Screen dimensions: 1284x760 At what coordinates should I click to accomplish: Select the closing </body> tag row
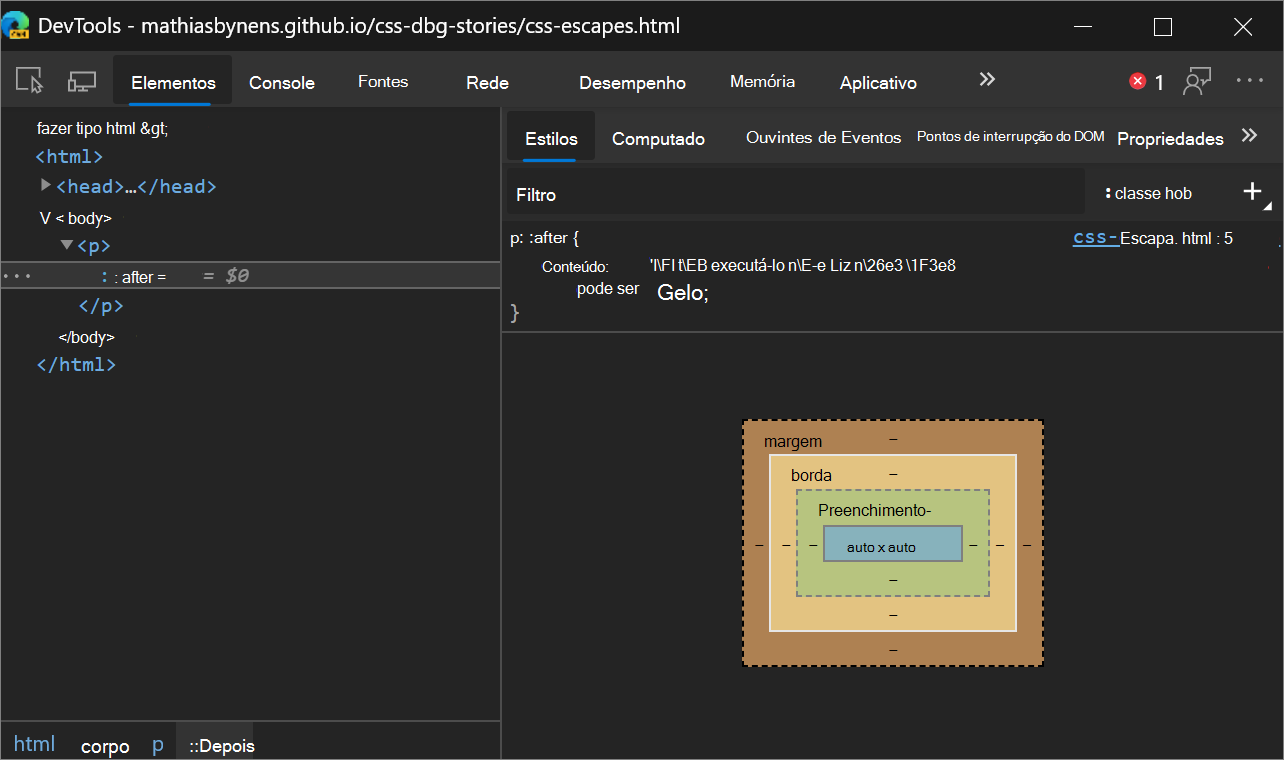click(x=87, y=337)
